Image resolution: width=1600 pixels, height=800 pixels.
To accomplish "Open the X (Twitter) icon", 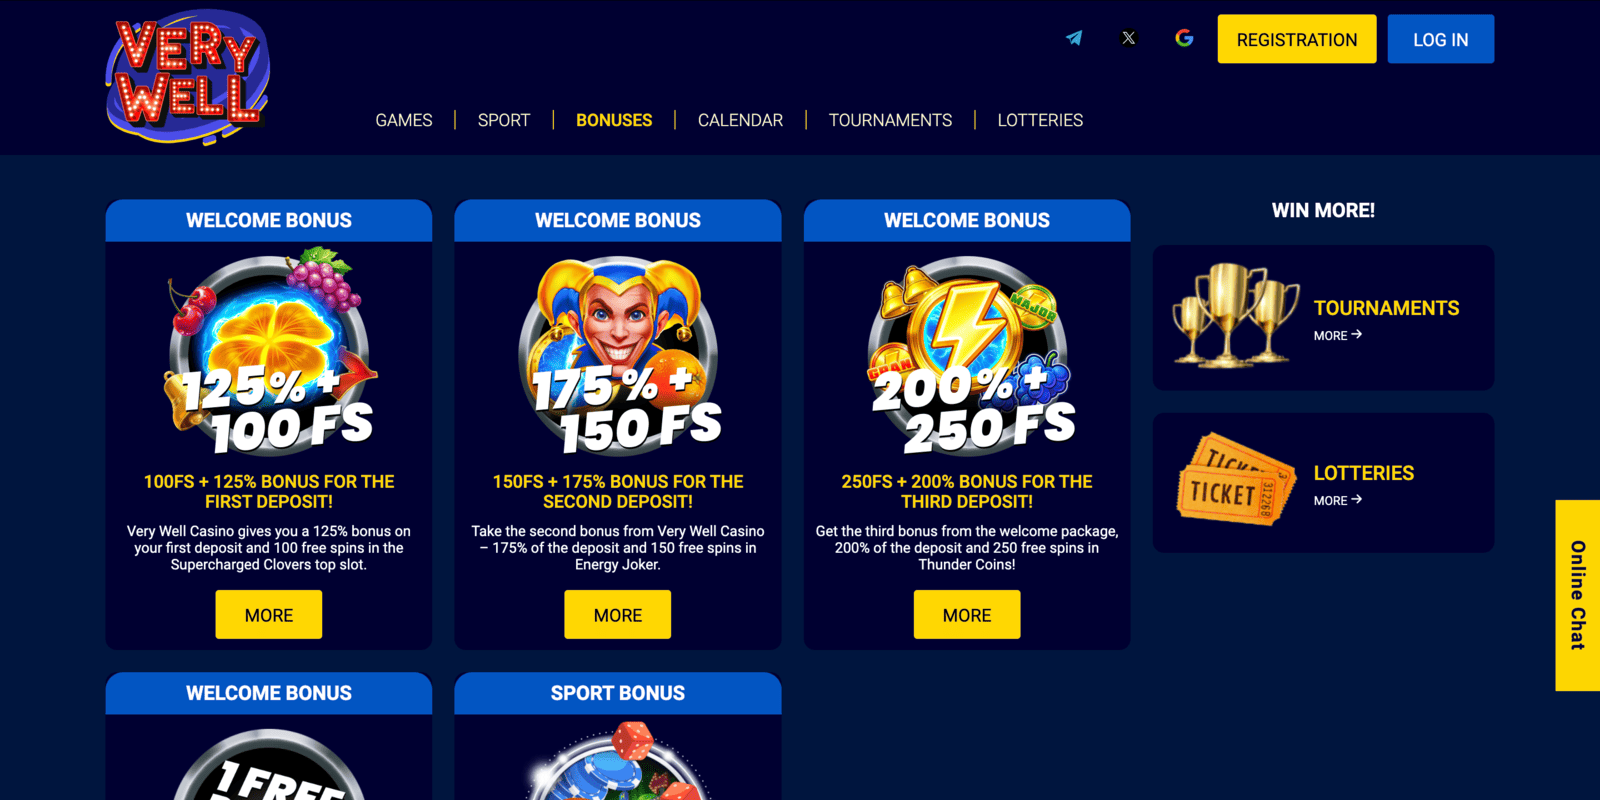I will 1129,38.
